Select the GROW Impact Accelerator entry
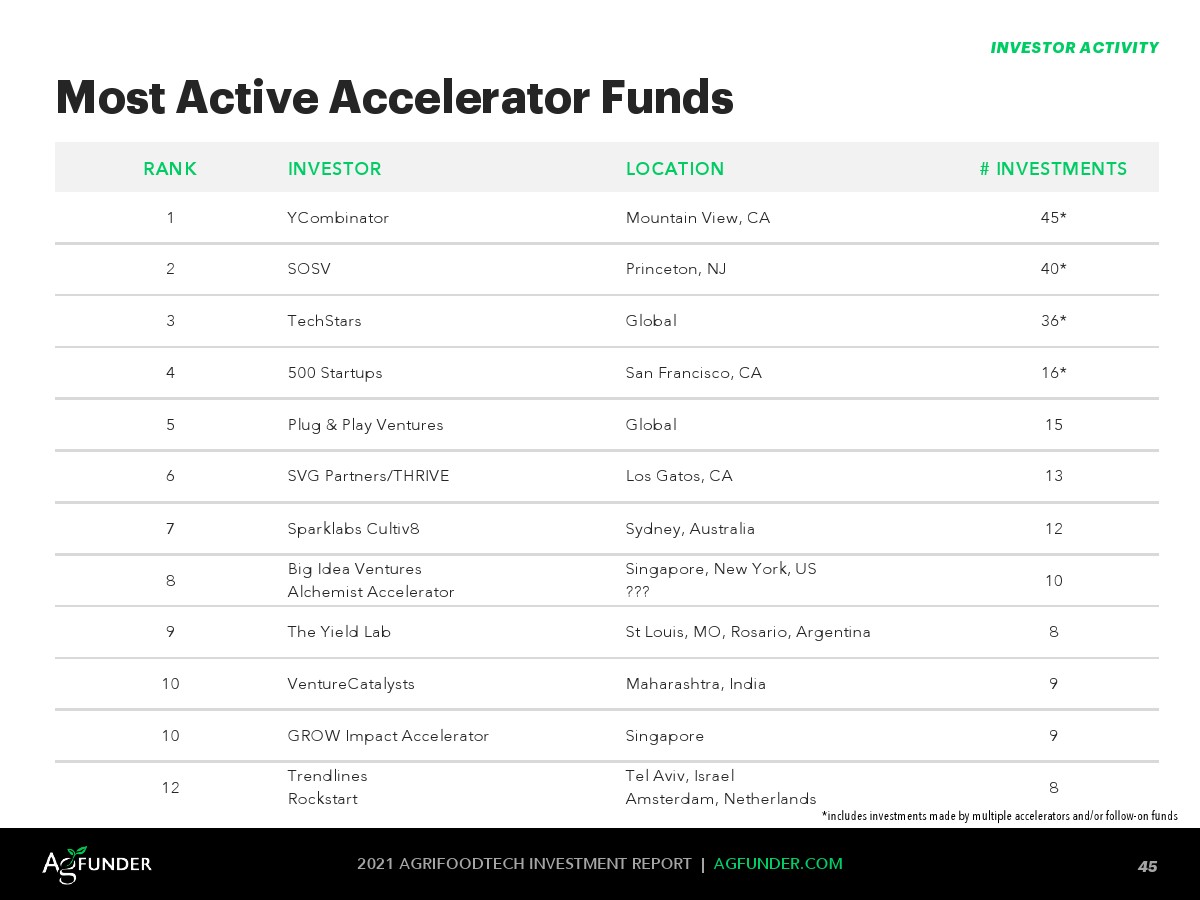The height and width of the screenshot is (900, 1200). coord(388,736)
